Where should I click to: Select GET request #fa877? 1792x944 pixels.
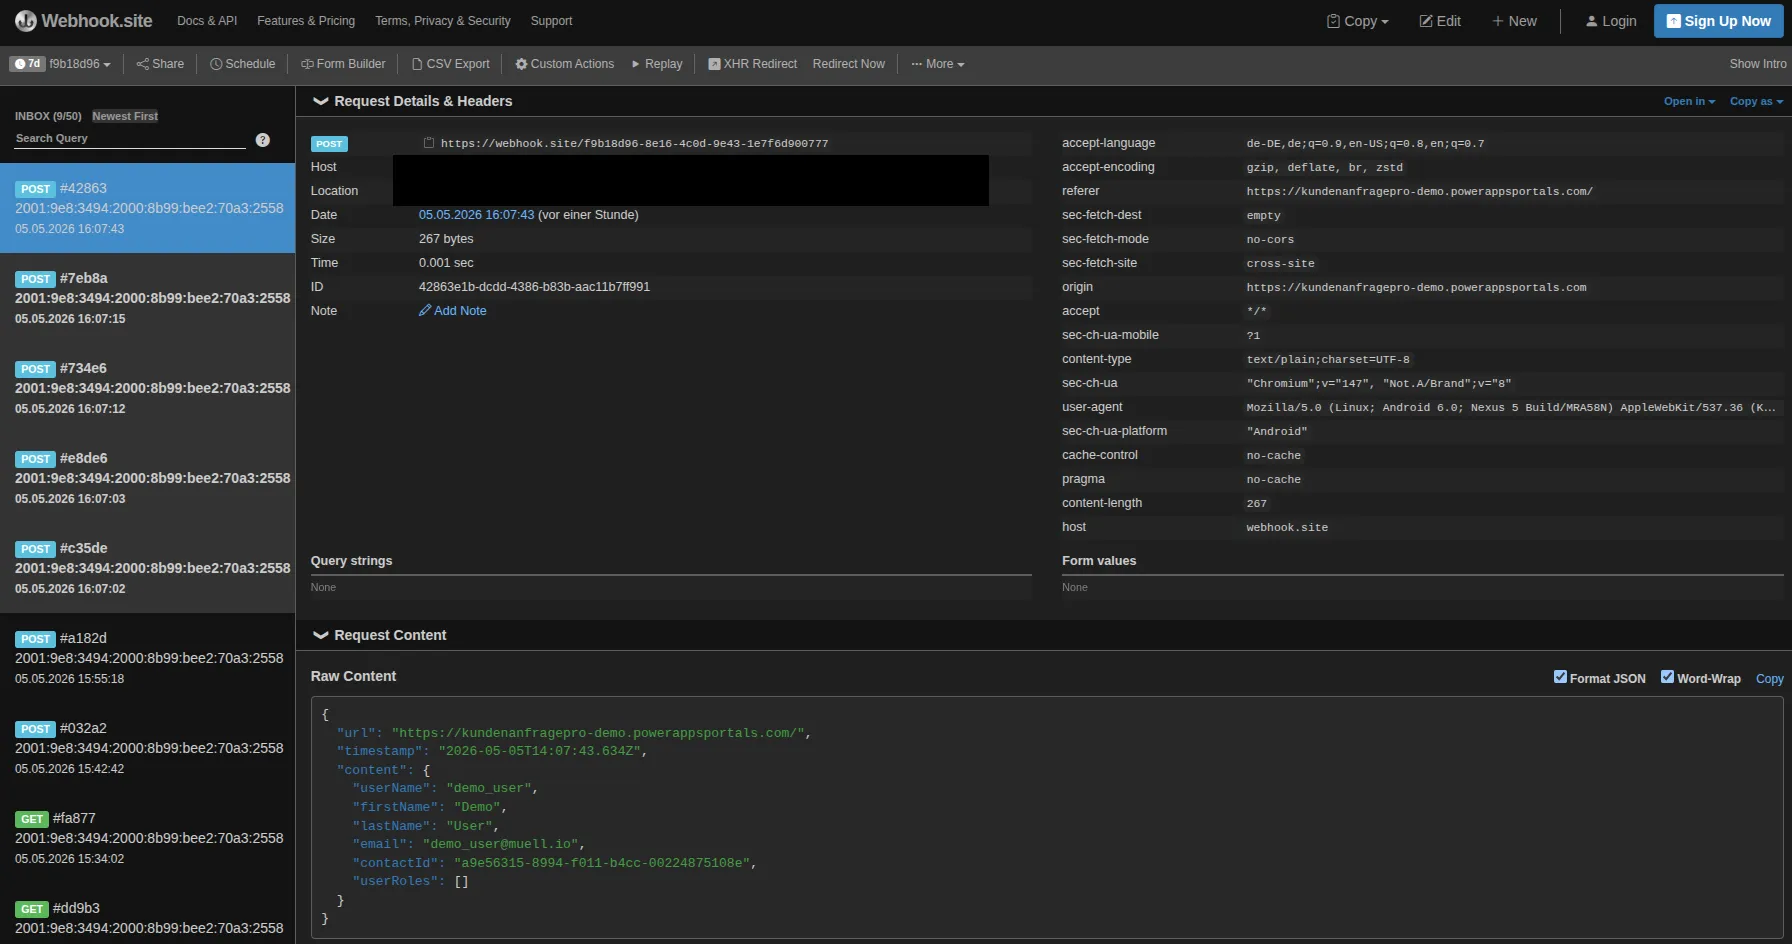pyautogui.click(x=148, y=838)
